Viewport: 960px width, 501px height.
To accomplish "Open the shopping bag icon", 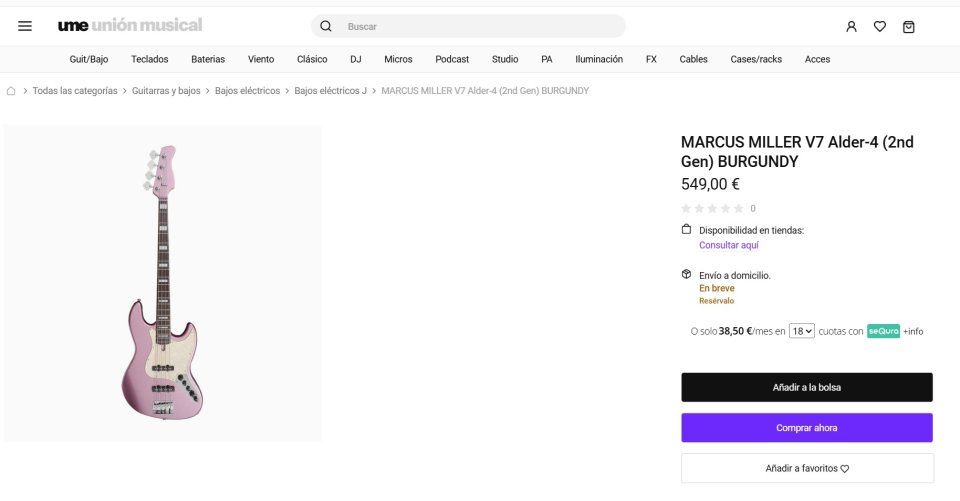I will click(908, 27).
